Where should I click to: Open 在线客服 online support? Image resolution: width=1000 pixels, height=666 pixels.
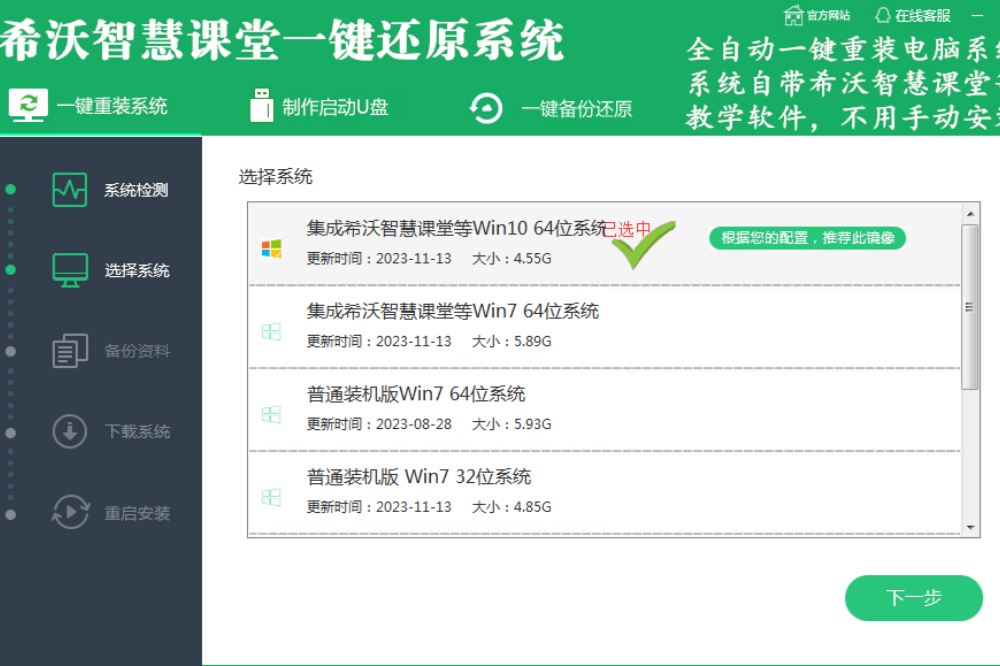(x=922, y=15)
